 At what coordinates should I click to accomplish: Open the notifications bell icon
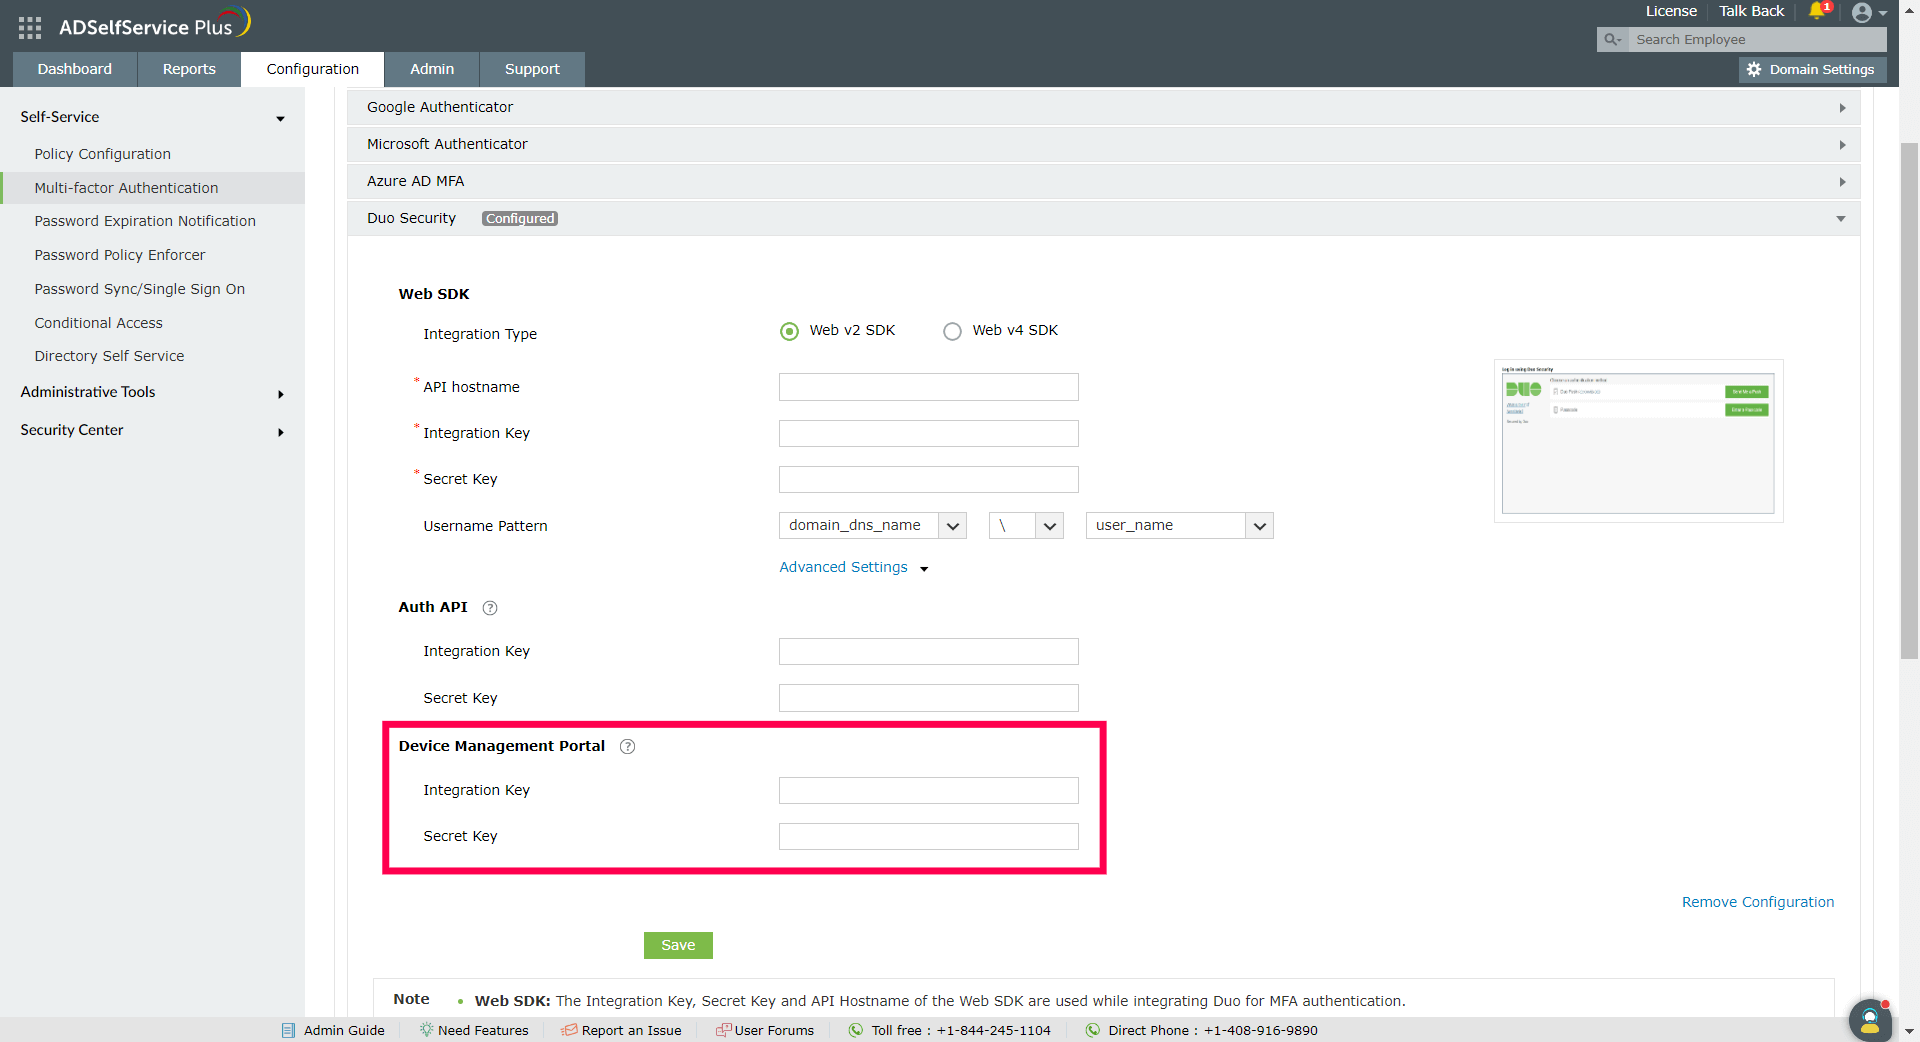[x=1818, y=11]
